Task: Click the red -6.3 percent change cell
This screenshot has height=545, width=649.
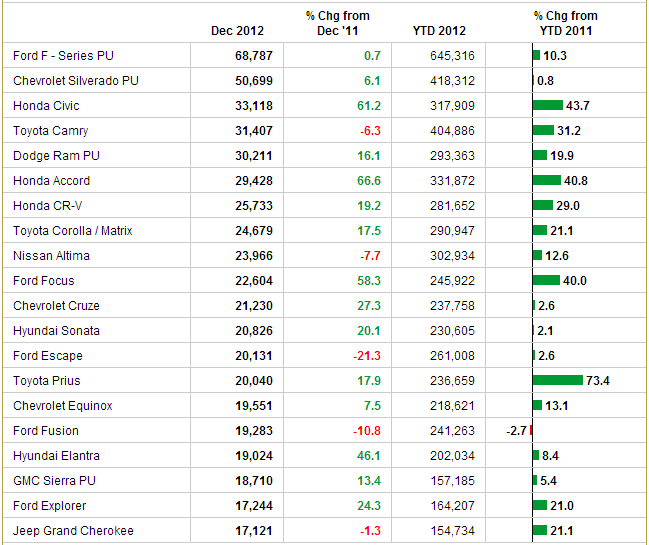Action: point(370,131)
